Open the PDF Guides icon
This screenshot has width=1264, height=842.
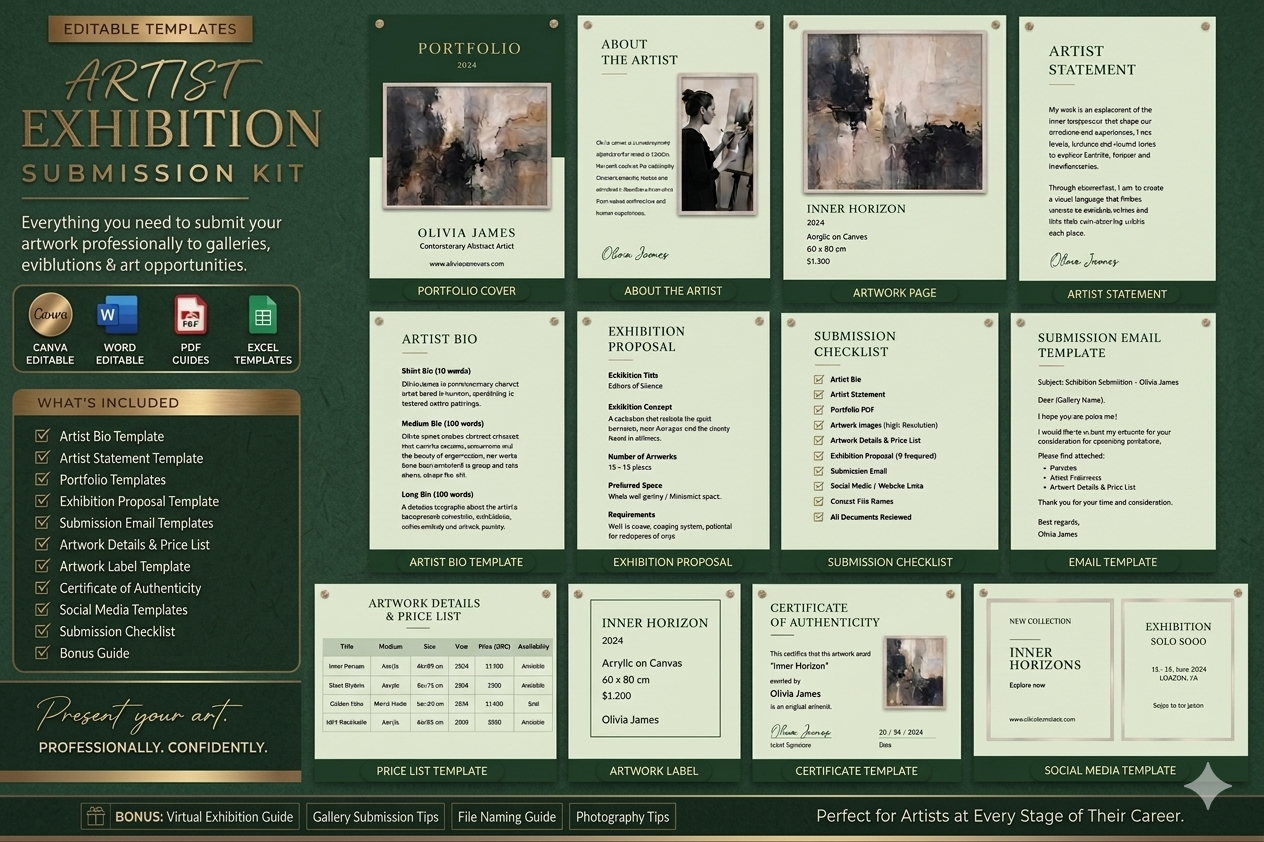click(190, 316)
